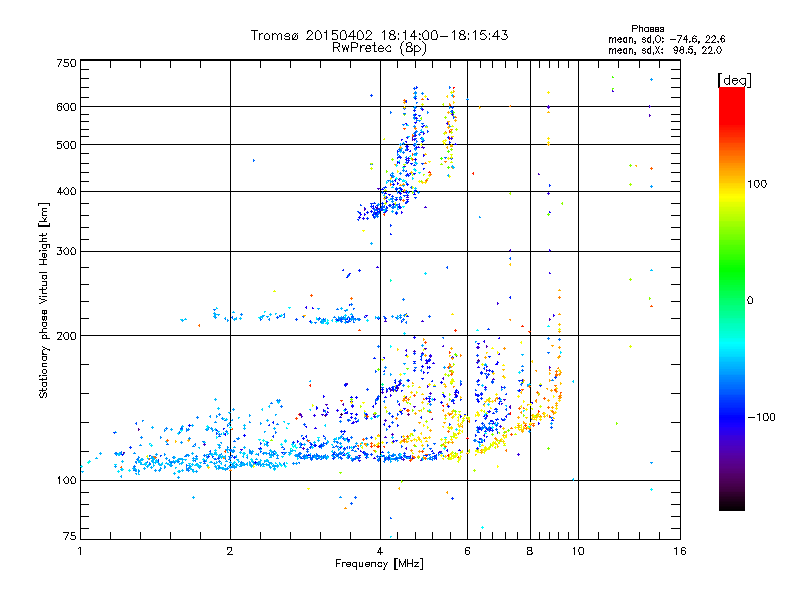Image resolution: width=800 pixels, height=600 pixels.
Task: Click the 'Stationary phase Virtual Height [km]' axis title
Action: pos(44,301)
